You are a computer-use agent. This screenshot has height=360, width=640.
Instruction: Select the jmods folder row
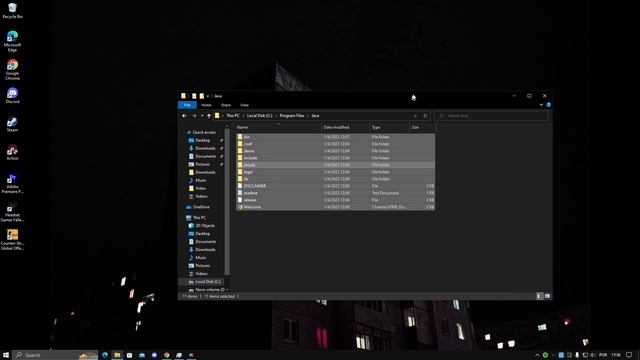pos(335,165)
